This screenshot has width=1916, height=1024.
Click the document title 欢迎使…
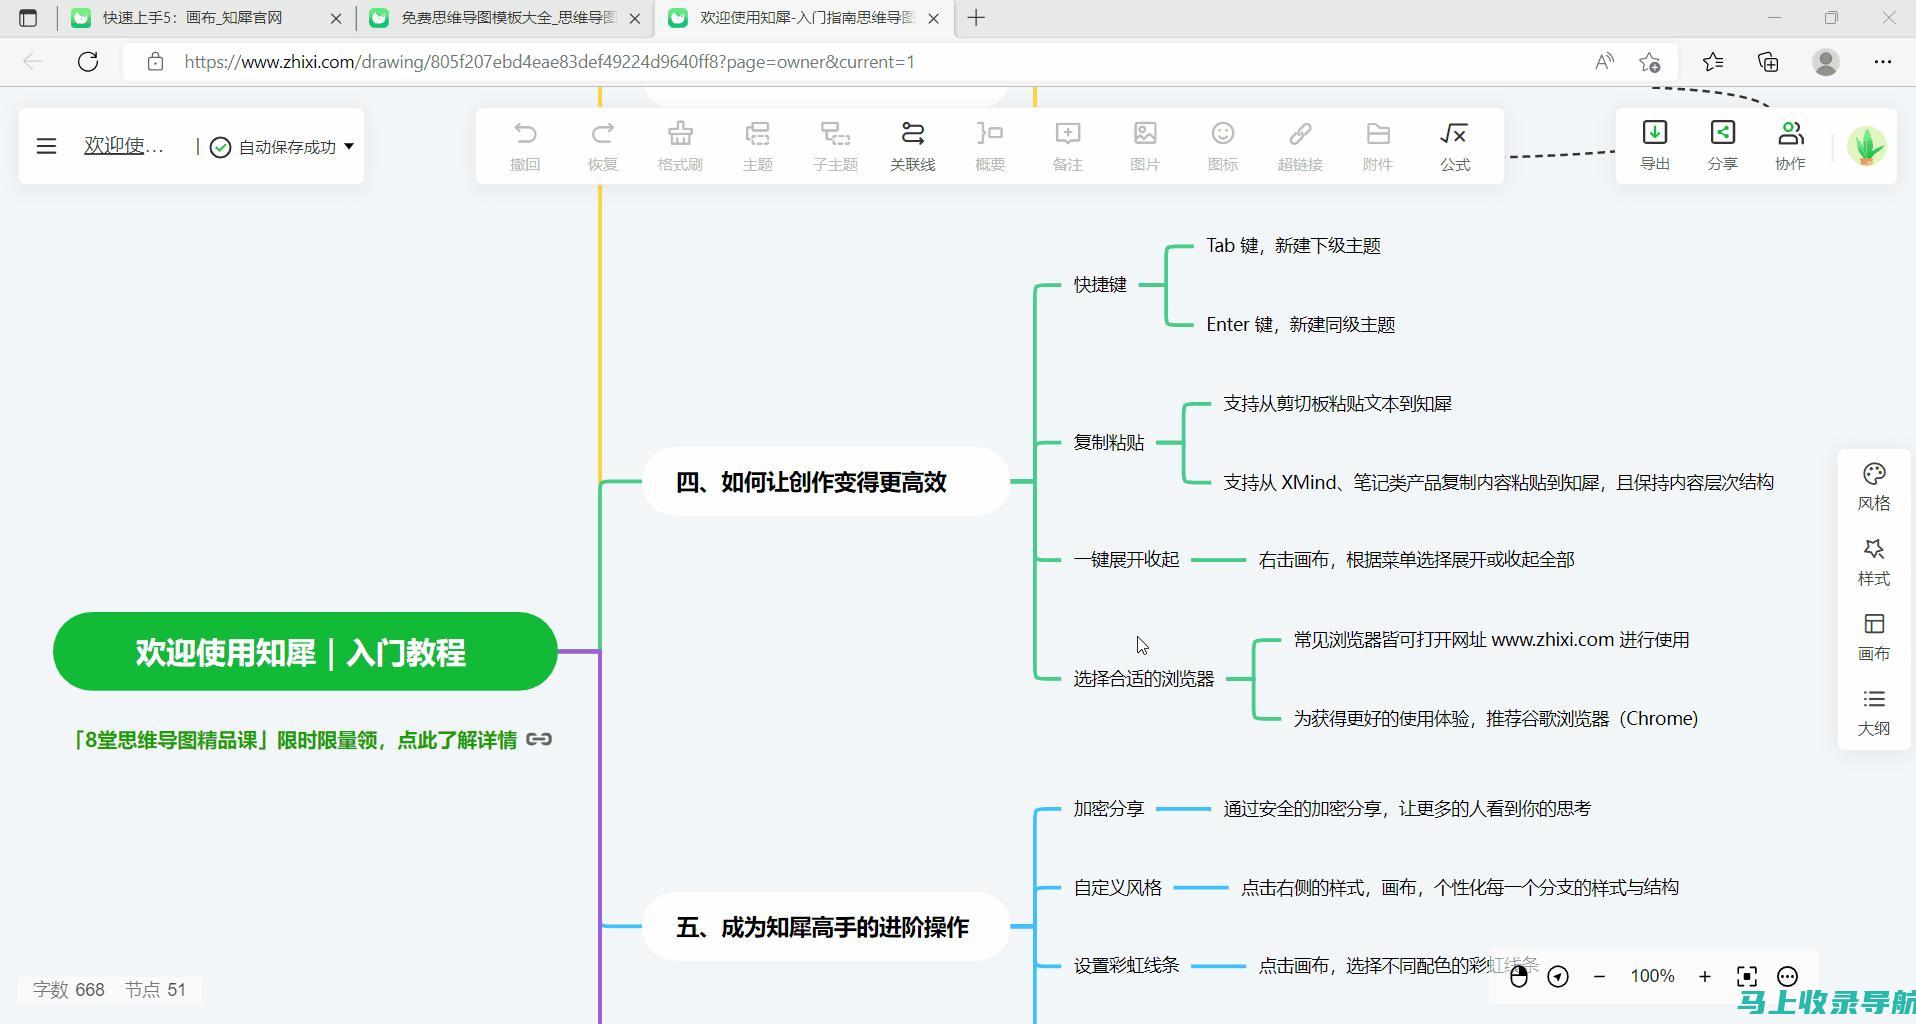[x=124, y=146]
